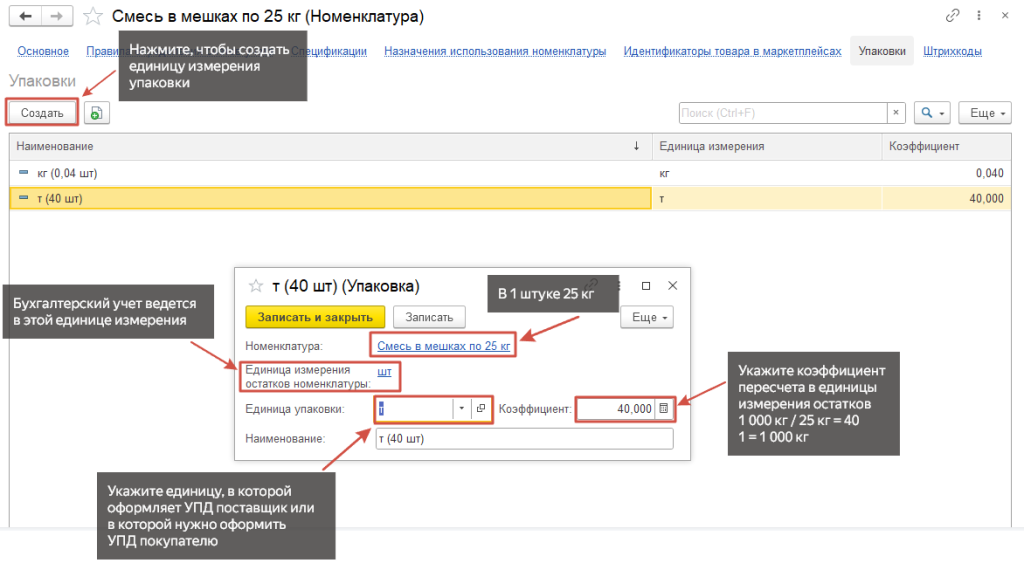
Task: Open Назначения использования номенклатуры section
Action: coord(495,51)
